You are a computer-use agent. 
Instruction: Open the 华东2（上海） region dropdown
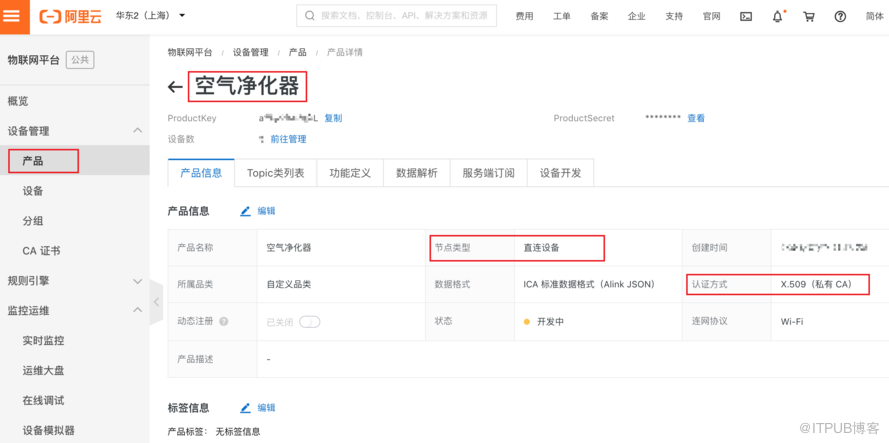click(x=151, y=16)
